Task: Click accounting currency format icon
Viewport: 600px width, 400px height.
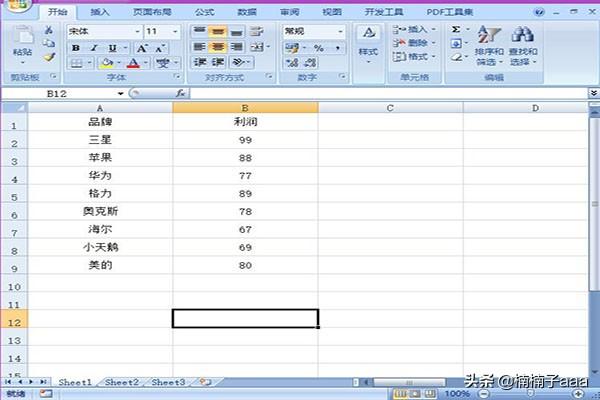Action: point(292,48)
